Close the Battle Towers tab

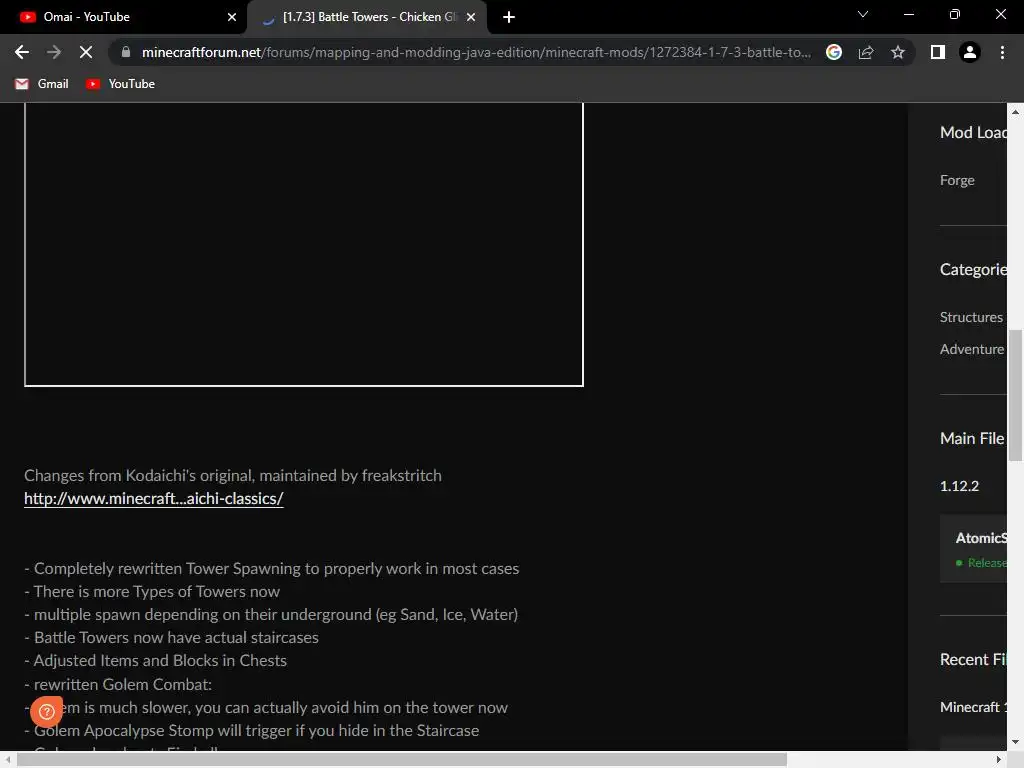[x=471, y=17]
